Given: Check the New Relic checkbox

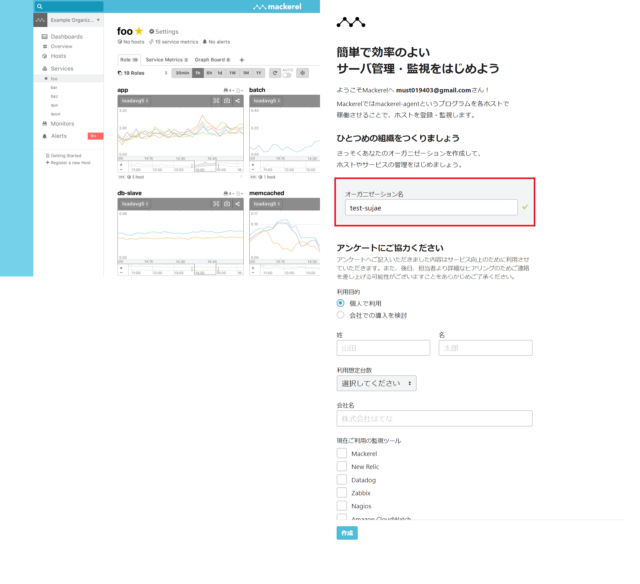Looking at the screenshot, I should [x=342, y=466].
